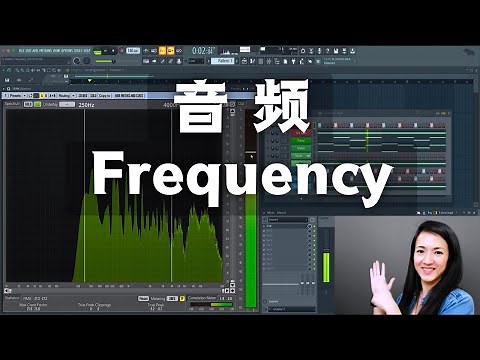Click the metronome icon left of orange buttons
The height and width of the screenshot is (360, 480).
point(146,51)
